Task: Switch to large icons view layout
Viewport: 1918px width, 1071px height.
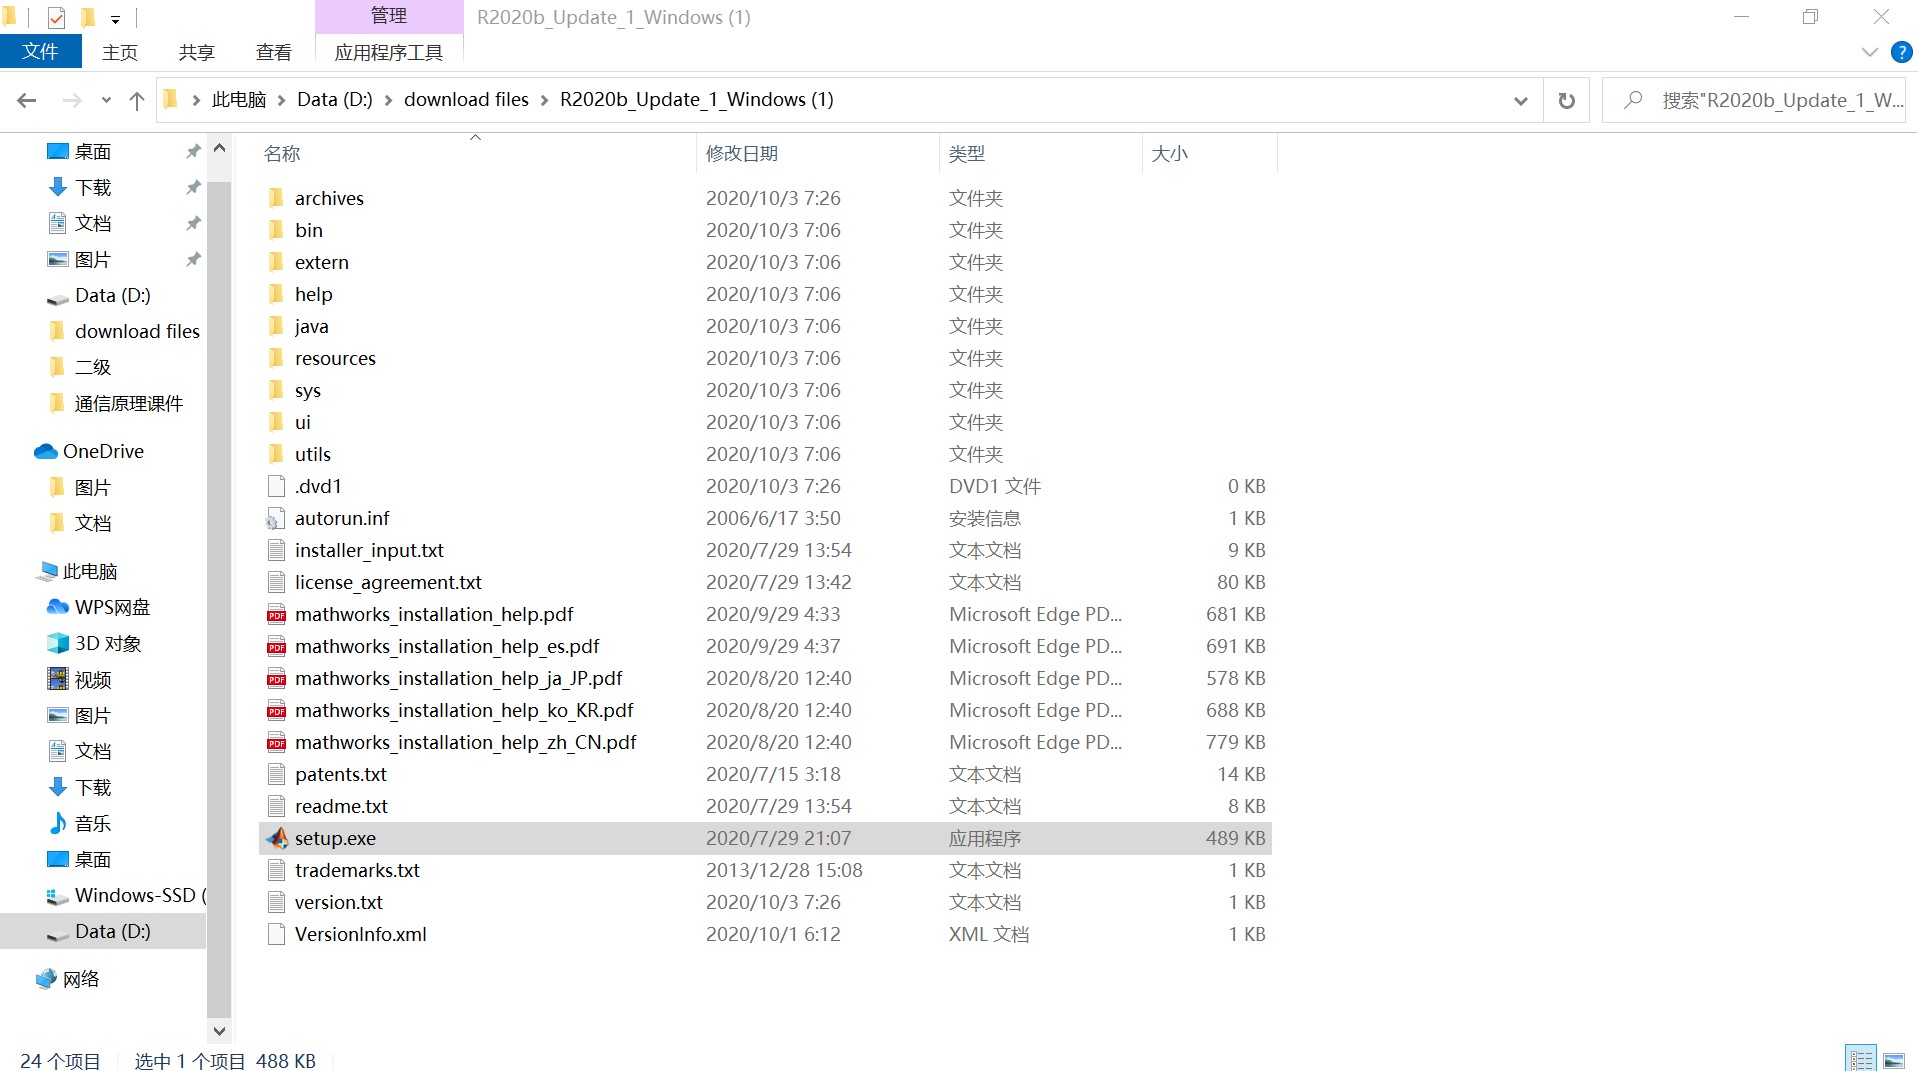Action: (1894, 1059)
